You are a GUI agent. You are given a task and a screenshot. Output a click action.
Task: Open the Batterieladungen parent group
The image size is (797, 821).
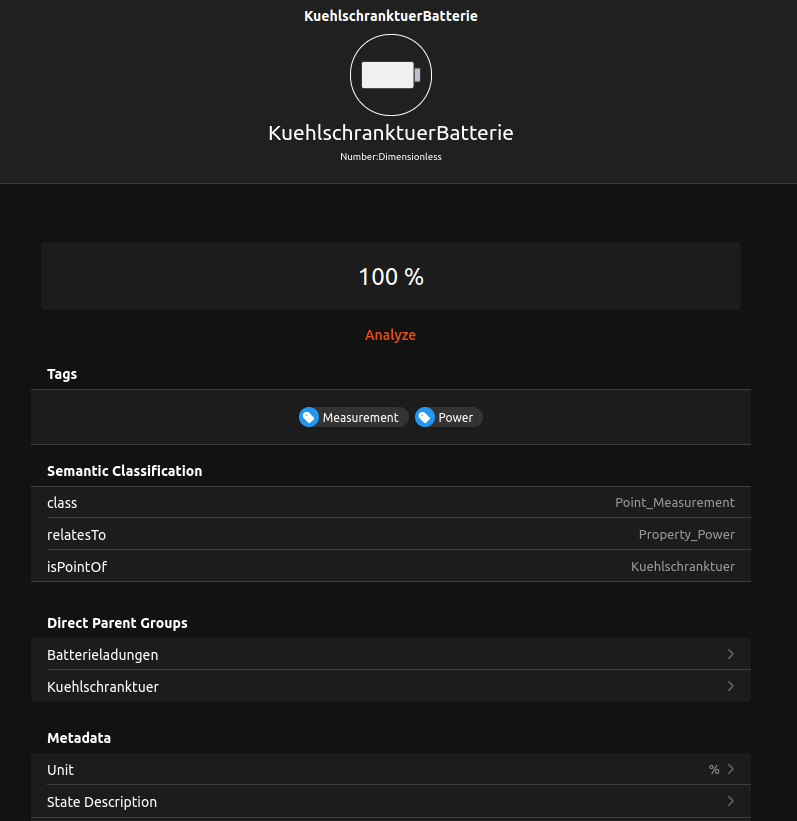pyautogui.click(x=103, y=655)
